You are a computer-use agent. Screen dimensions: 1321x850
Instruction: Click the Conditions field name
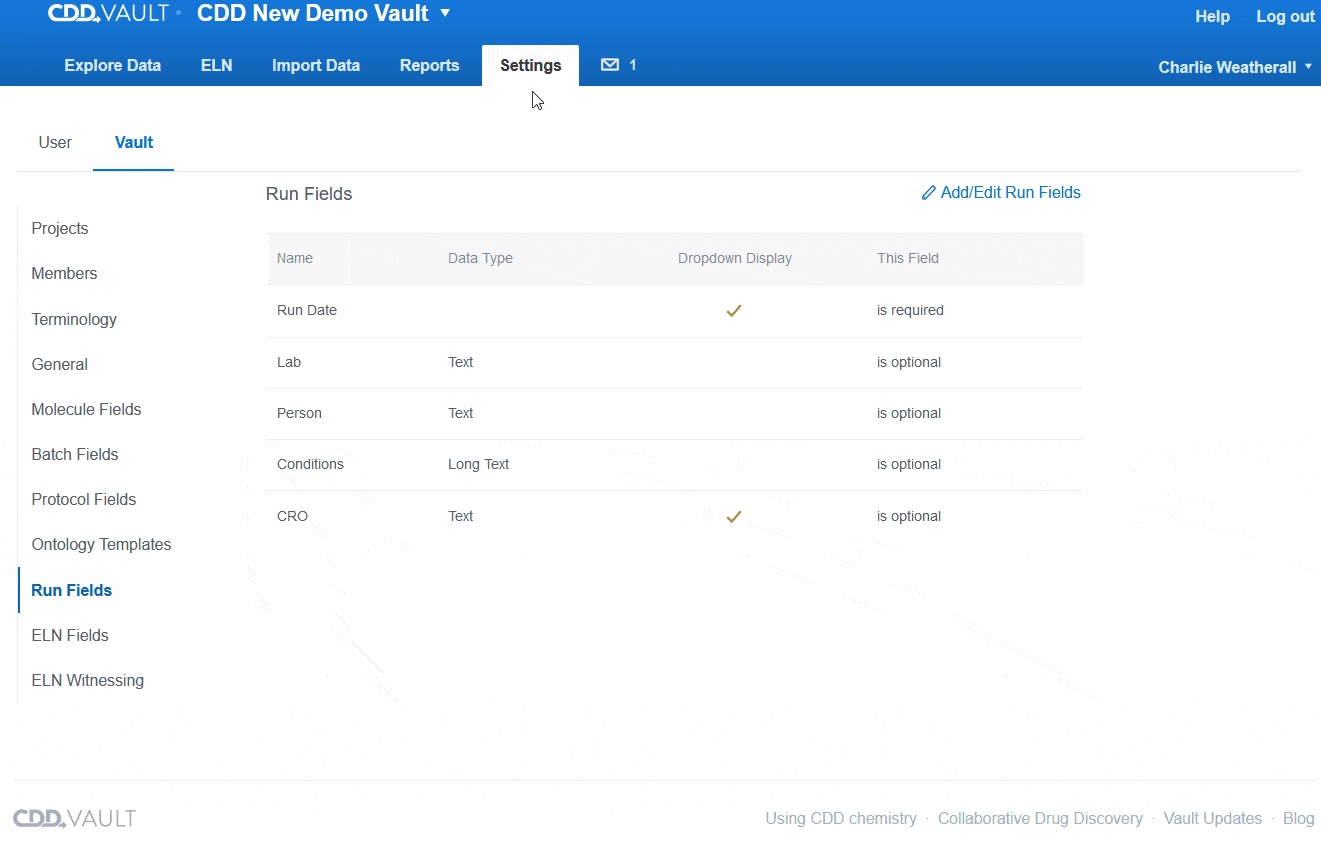[310, 464]
